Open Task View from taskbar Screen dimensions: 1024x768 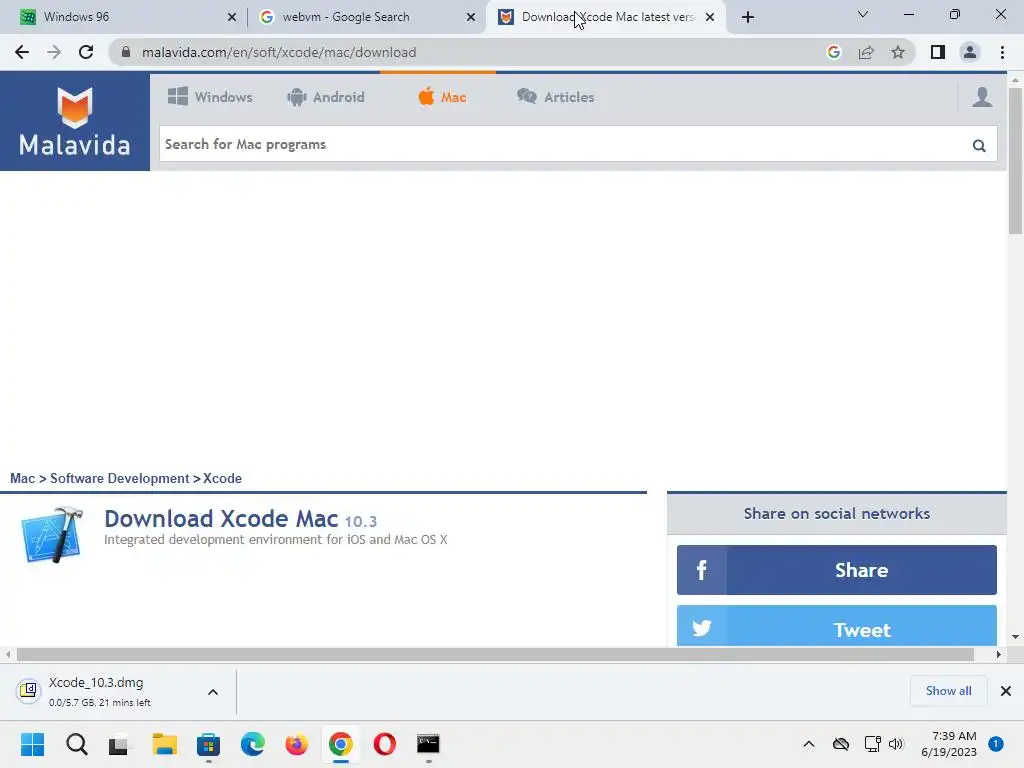point(120,744)
